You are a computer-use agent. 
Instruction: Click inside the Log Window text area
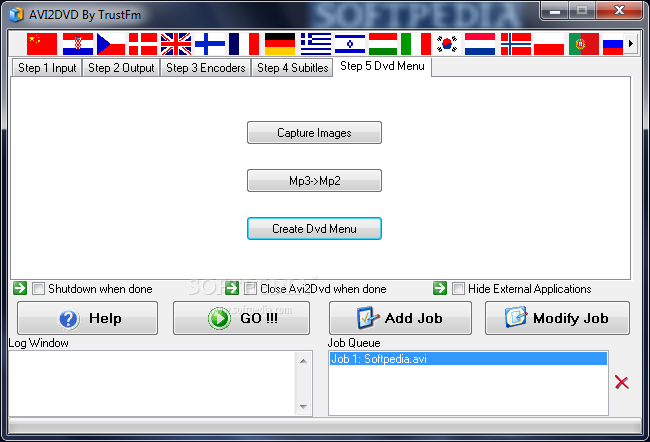point(152,384)
